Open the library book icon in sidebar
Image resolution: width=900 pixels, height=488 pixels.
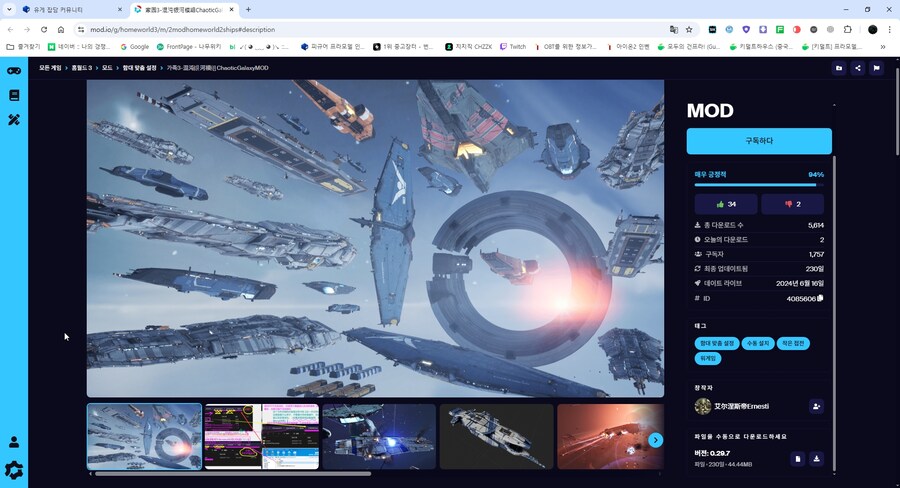pyautogui.click(x=14, y=96)
